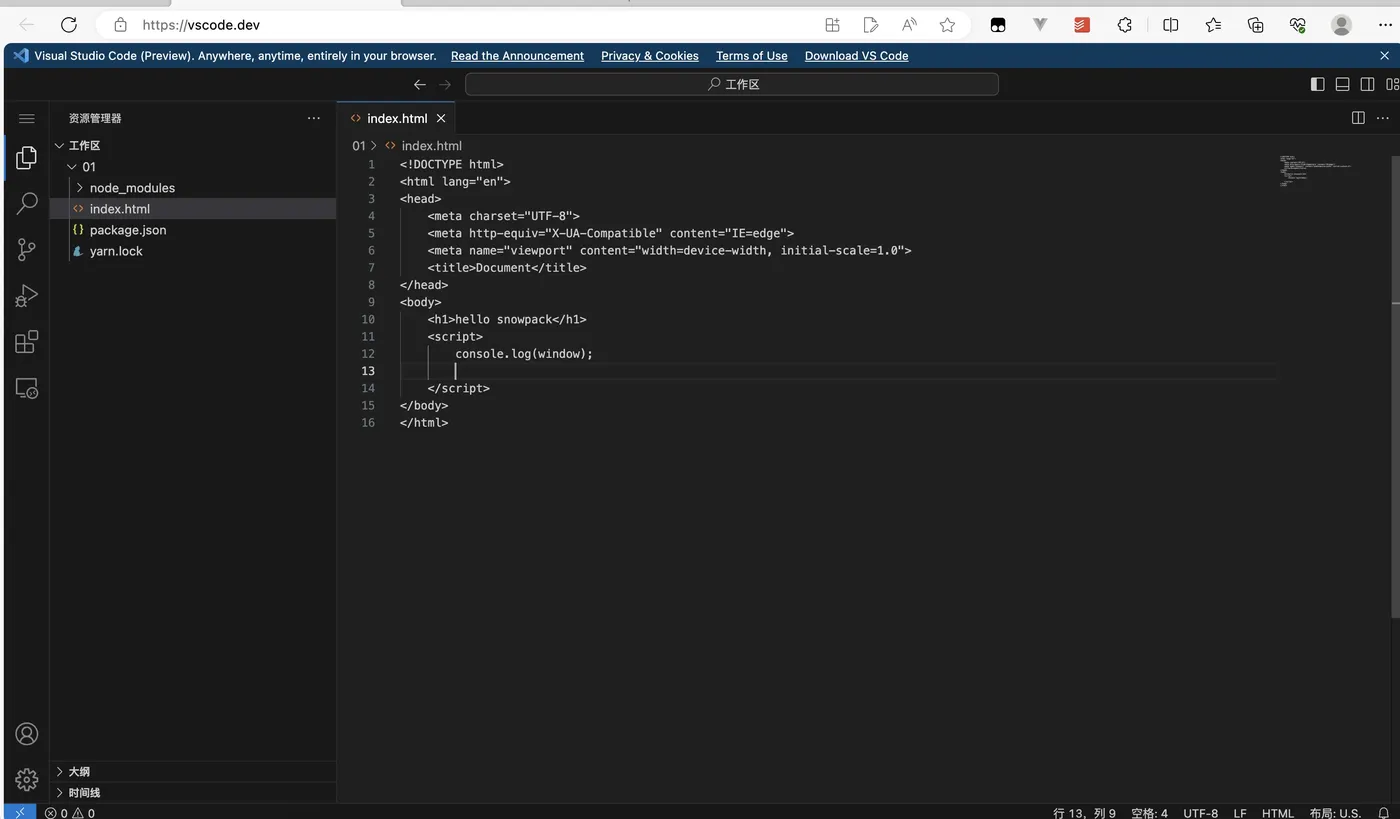Collapse the 工作区 workspace section

(59, 146)
